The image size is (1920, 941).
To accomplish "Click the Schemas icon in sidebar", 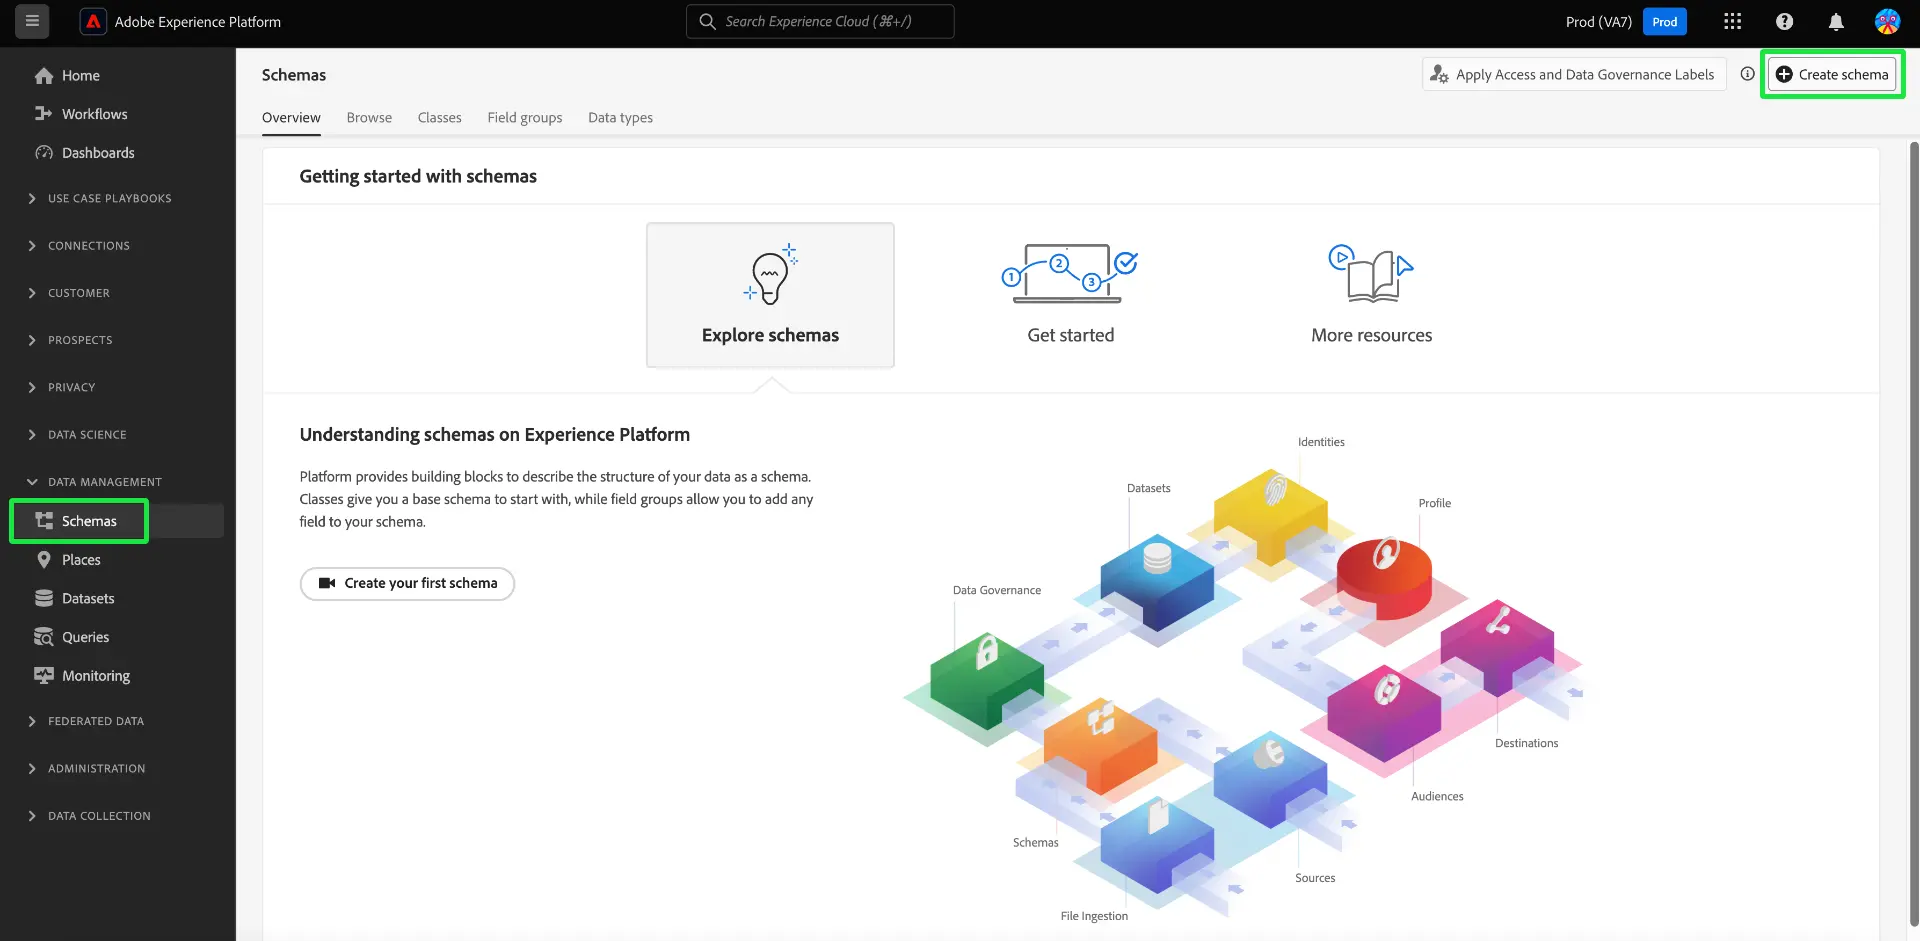I will click(x=44, y=521).
